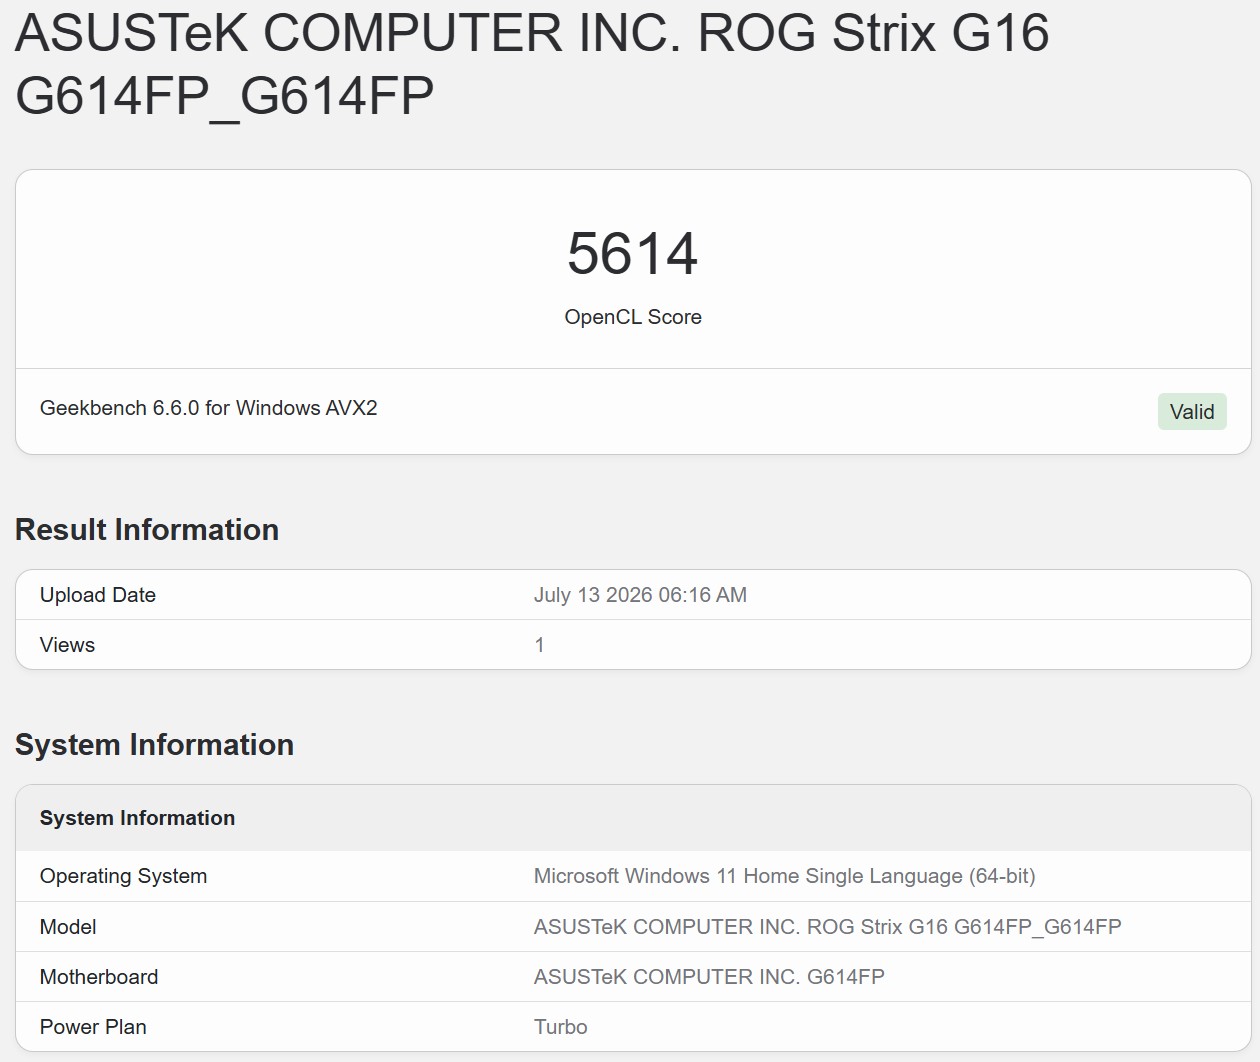Click the Geekbench 6.6.0 for Windows AVX2 text
1260x1062 pixels.
pos(209,408)
